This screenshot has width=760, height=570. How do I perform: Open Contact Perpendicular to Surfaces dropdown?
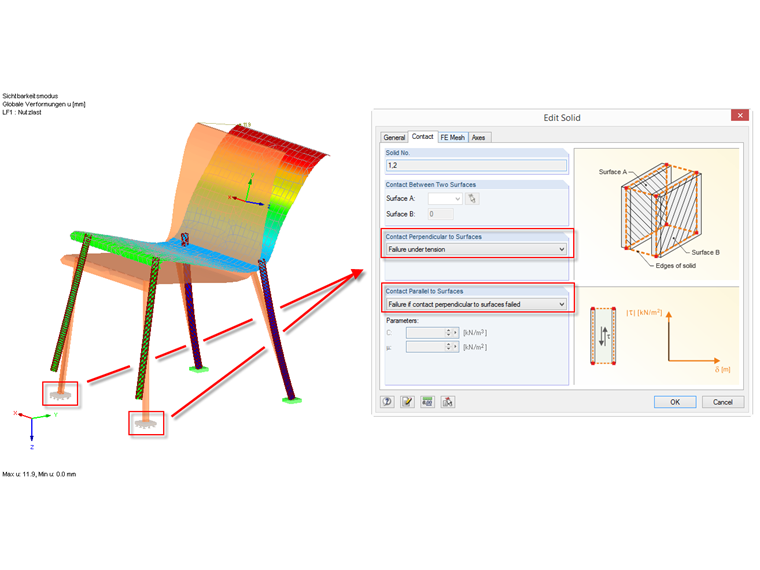(476, 249)
